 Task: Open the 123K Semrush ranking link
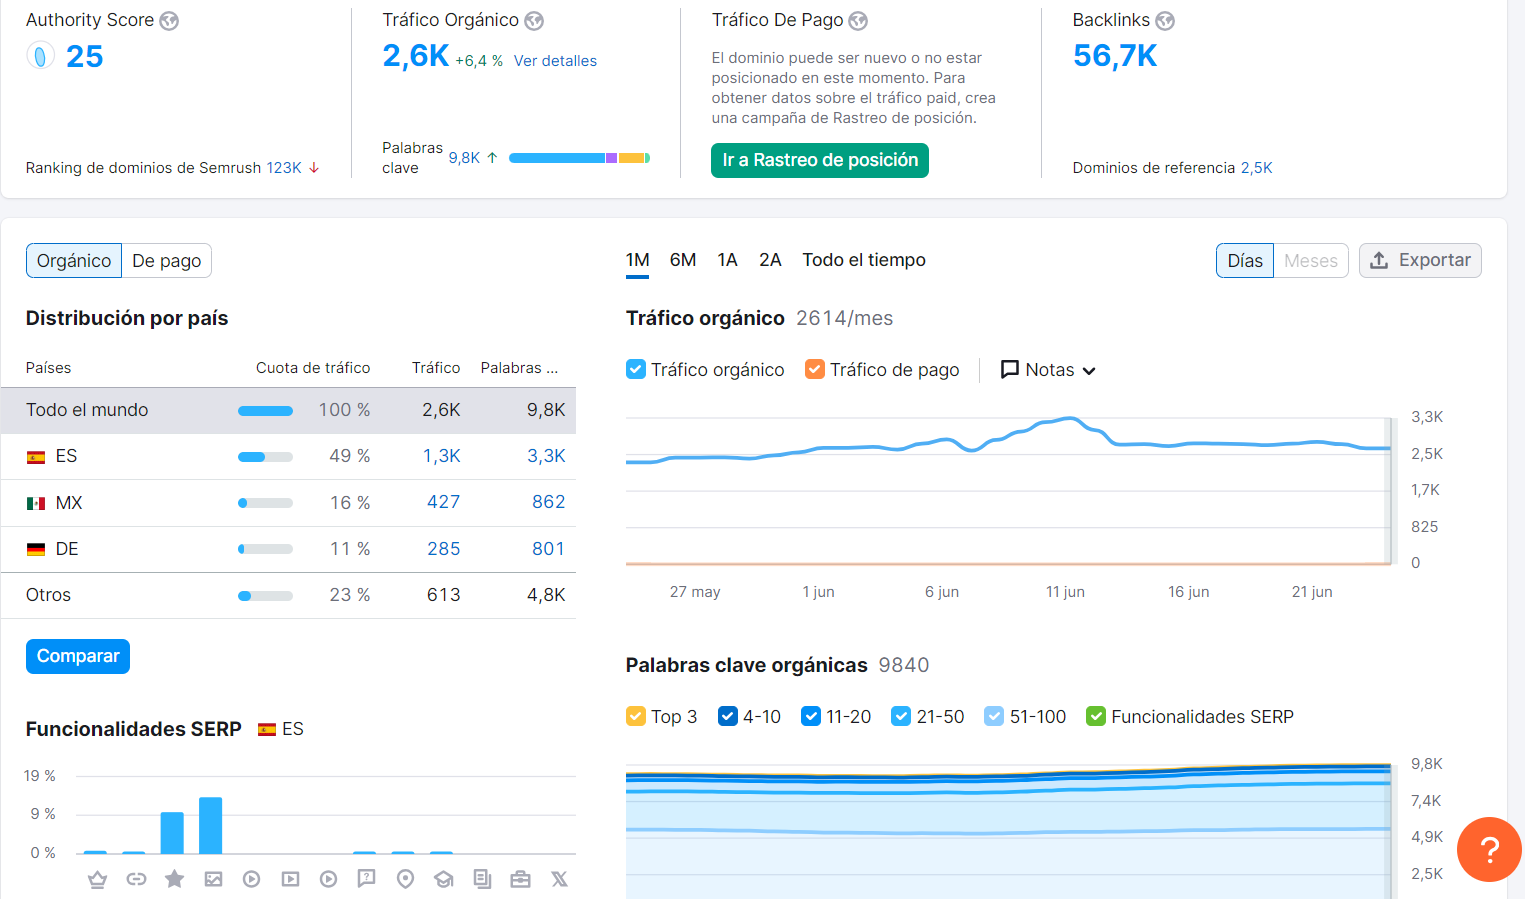tap(284, 168)
